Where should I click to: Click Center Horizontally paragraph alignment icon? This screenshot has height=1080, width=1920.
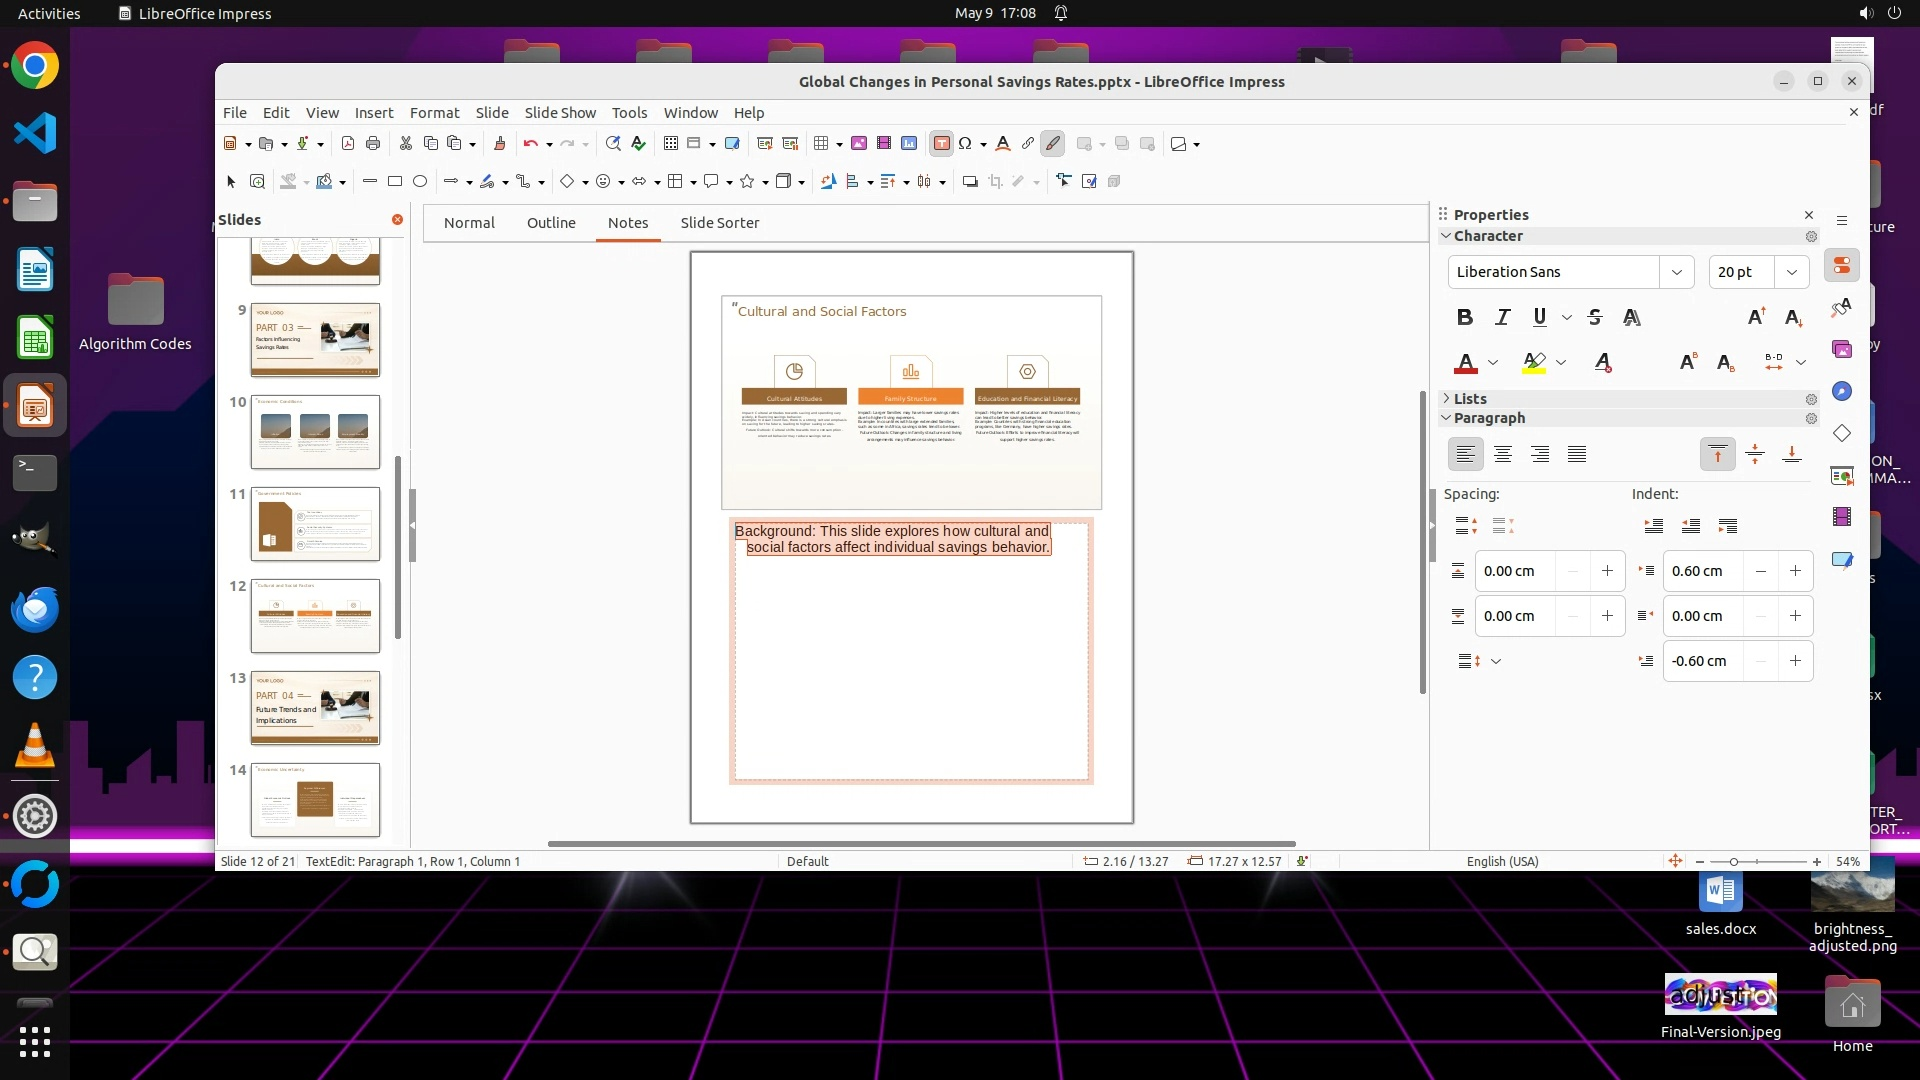pos(1502,454)
